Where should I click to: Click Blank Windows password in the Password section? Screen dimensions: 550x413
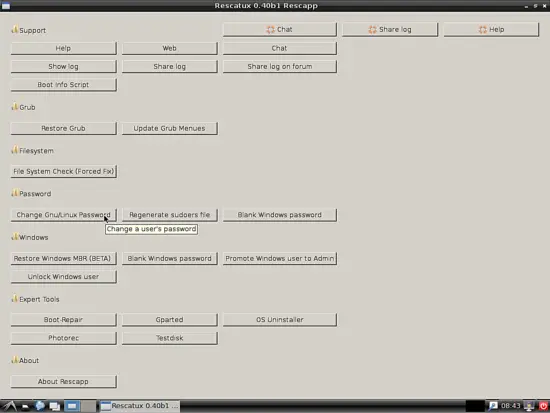click(x=280, y=215)
